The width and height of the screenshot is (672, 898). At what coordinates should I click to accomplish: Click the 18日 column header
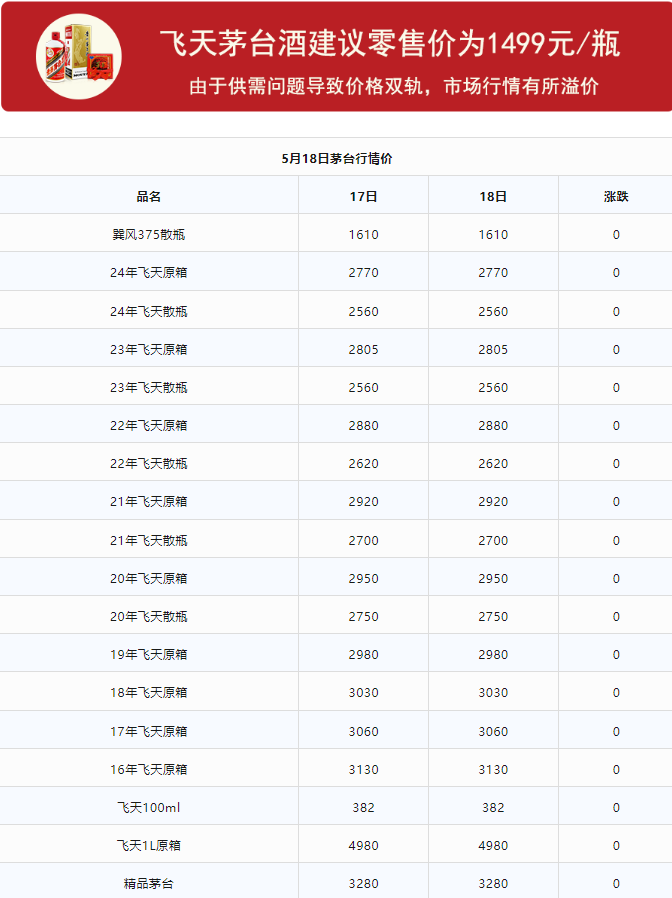pos(493,196)
